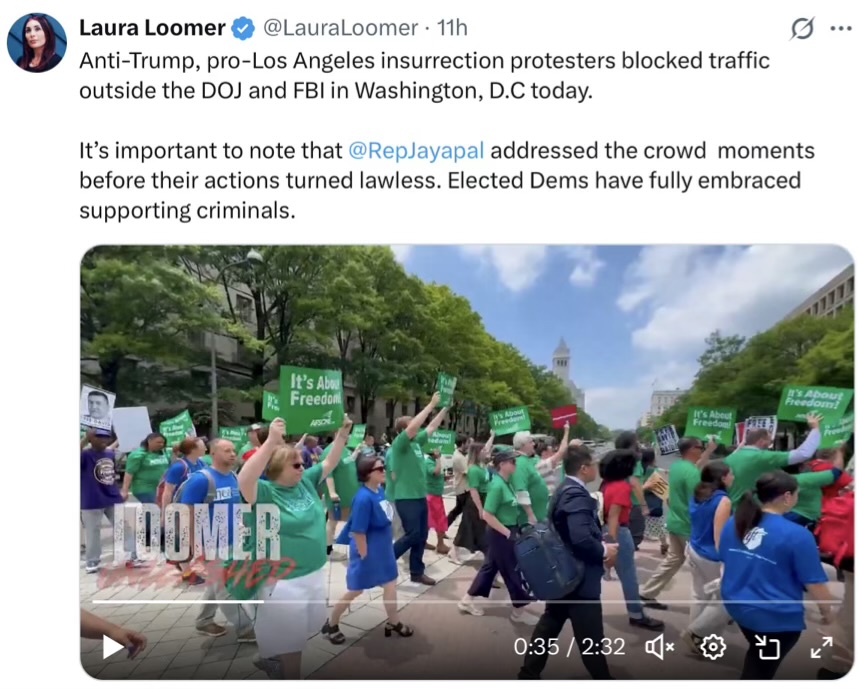Expand the video to fullscreen
The width and height of the screenshot is (859, 689).
(x=822, y=647)
